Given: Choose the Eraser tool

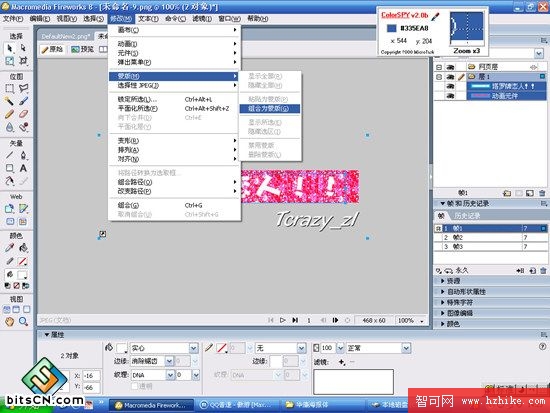Looking at the screenshot, I should [23, 114].
